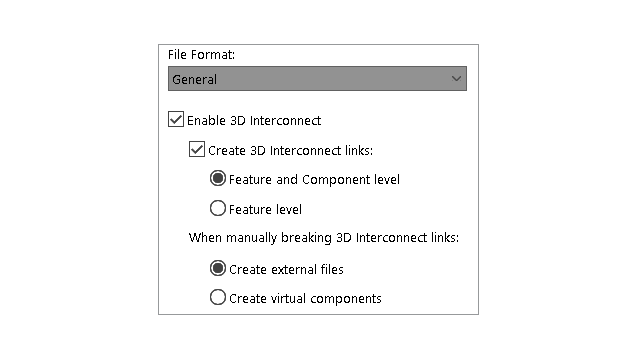The image size is (638, 360).
Task: Select the General text in the format selector
Action: pos(194,79)
